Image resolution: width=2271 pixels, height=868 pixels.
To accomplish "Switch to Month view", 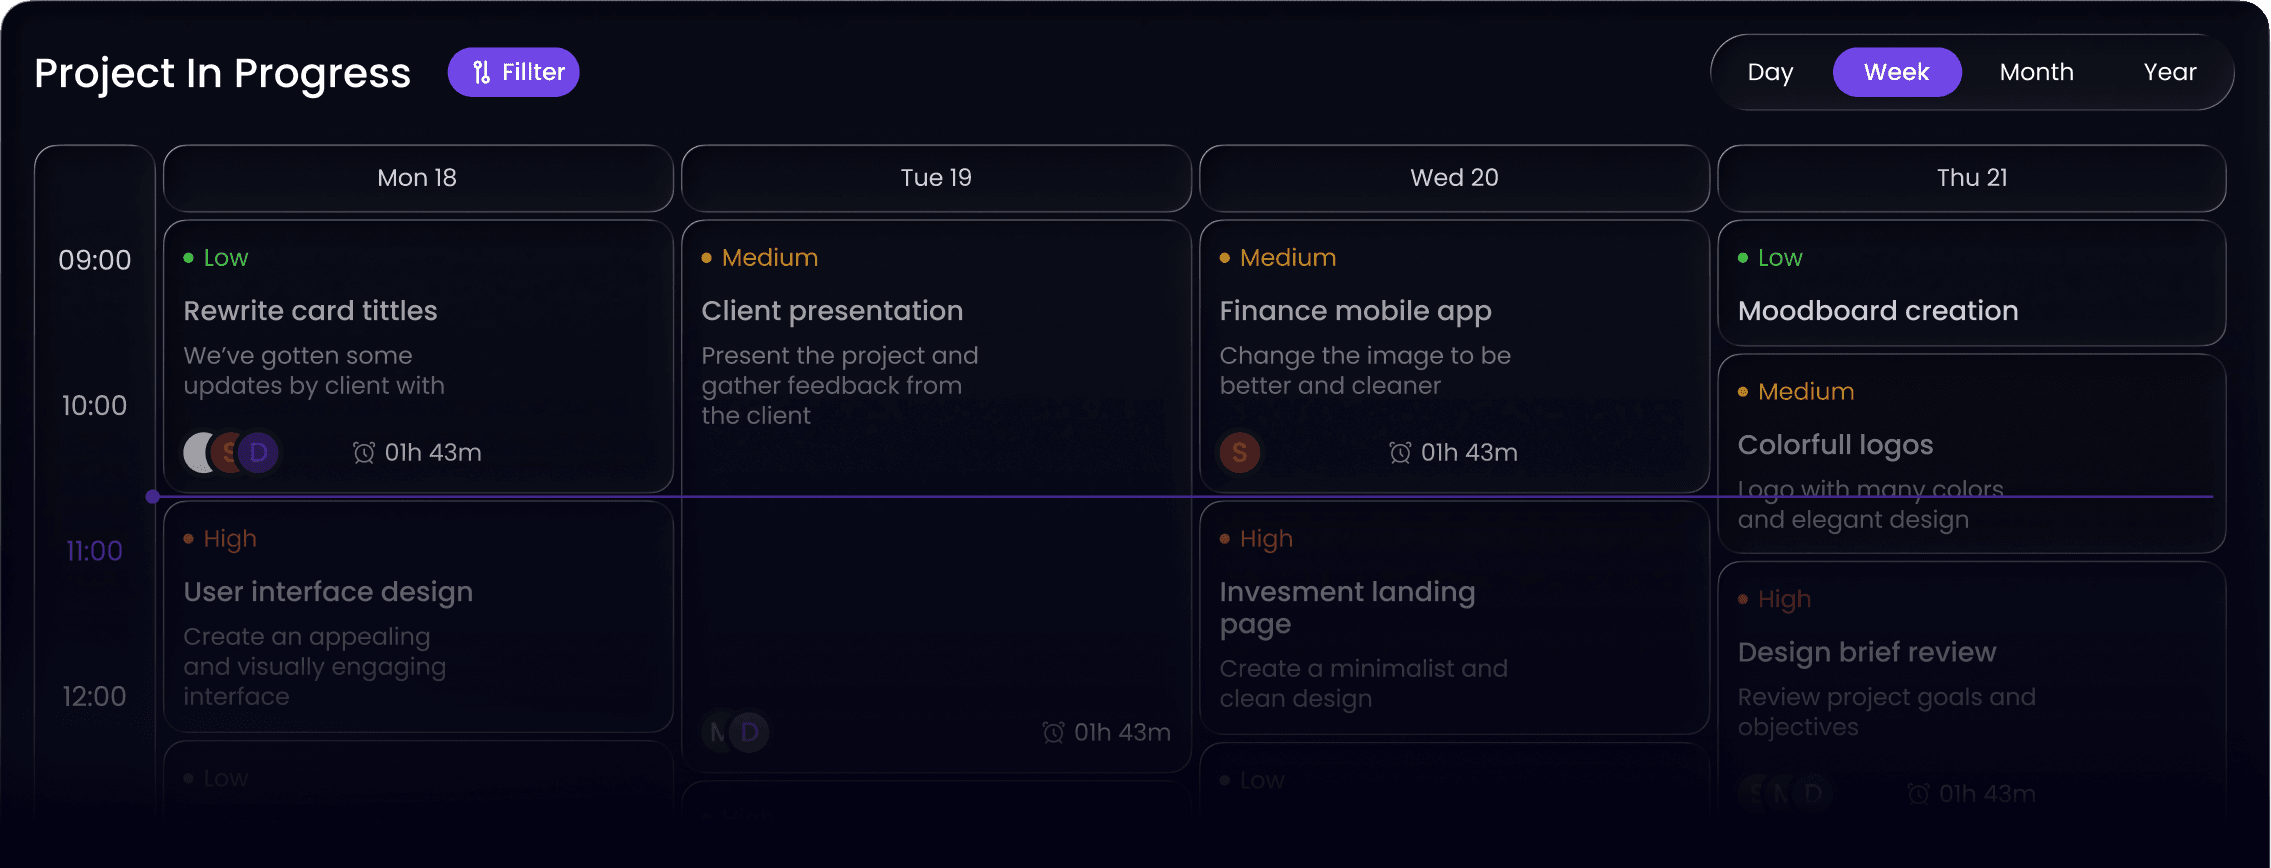I will 2036,72.
